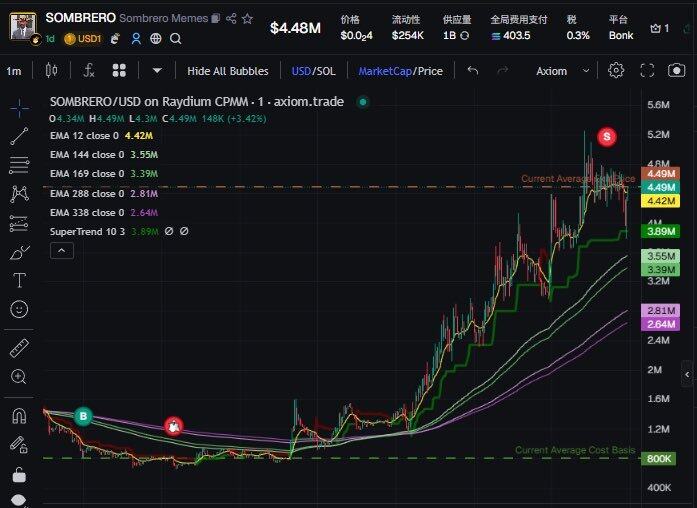Open chart settings gear
This screenshot has height=508, width=697.
pyautogui.click(x=617, y=71)
